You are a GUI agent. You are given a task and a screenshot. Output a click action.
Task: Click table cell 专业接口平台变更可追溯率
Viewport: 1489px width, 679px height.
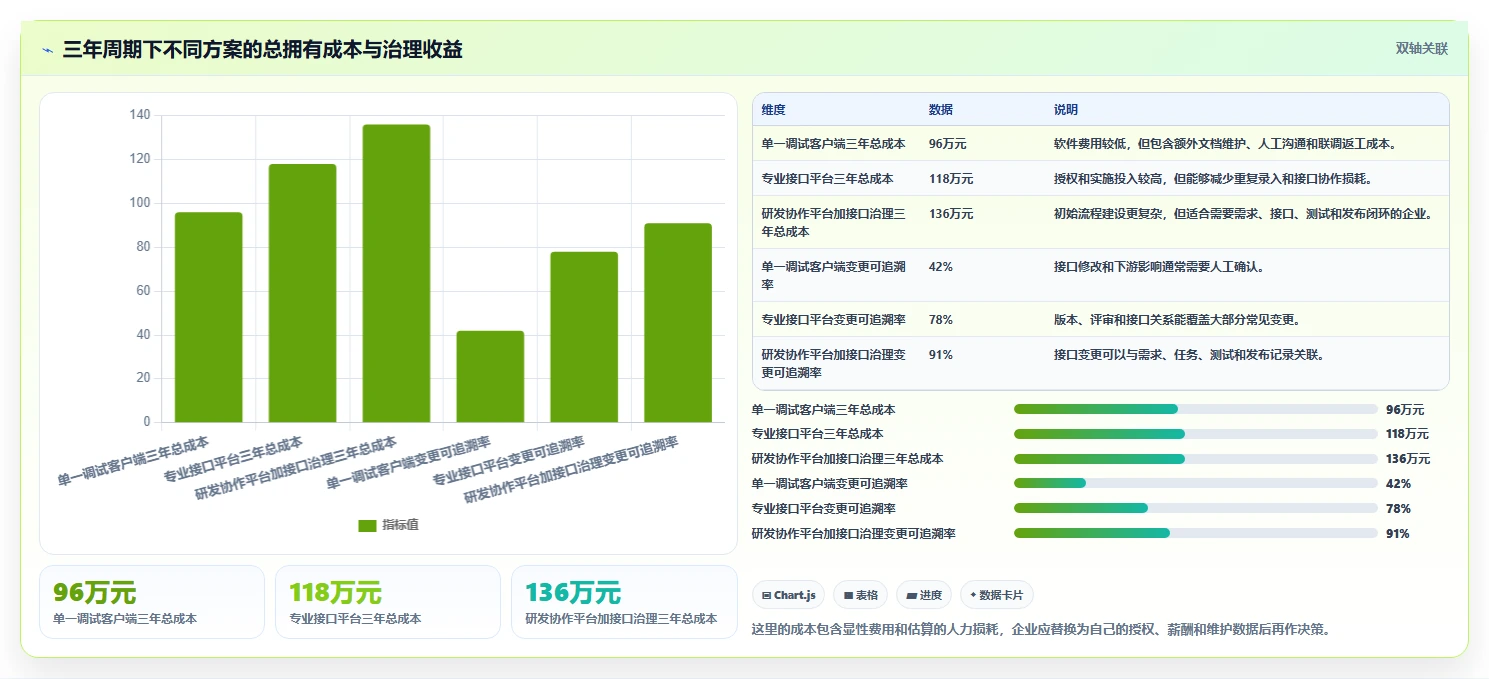[833, 320]
